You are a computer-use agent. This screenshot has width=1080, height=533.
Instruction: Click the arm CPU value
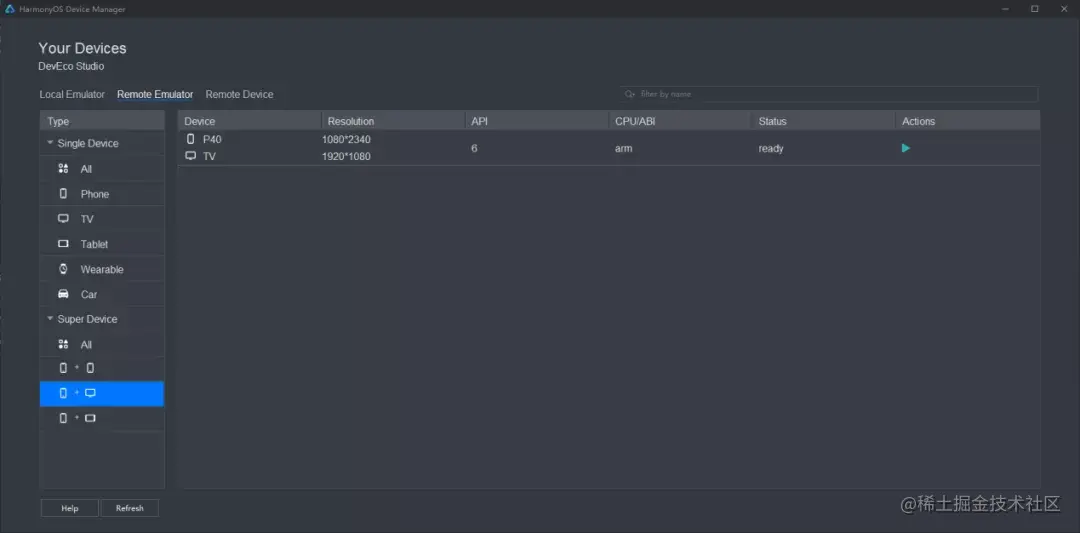623,148
